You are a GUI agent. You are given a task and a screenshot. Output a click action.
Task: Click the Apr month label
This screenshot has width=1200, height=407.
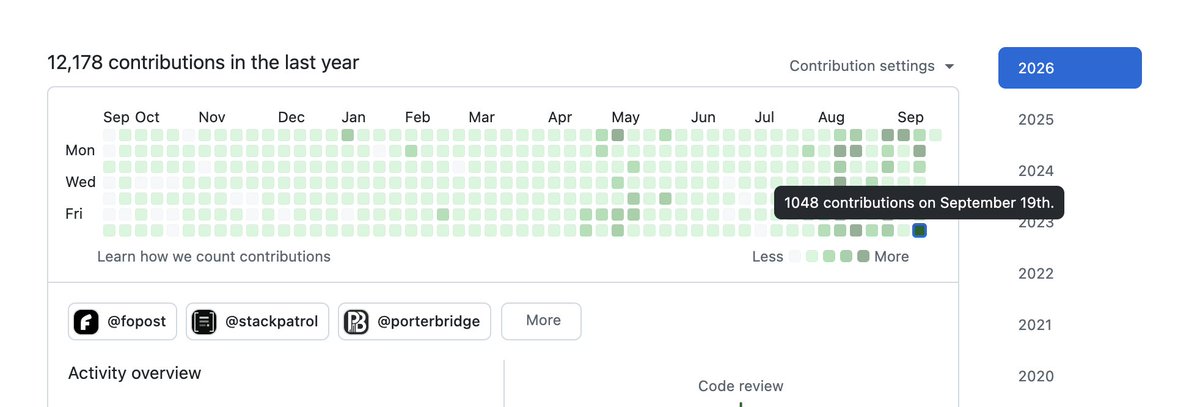(x=560, y=117)
